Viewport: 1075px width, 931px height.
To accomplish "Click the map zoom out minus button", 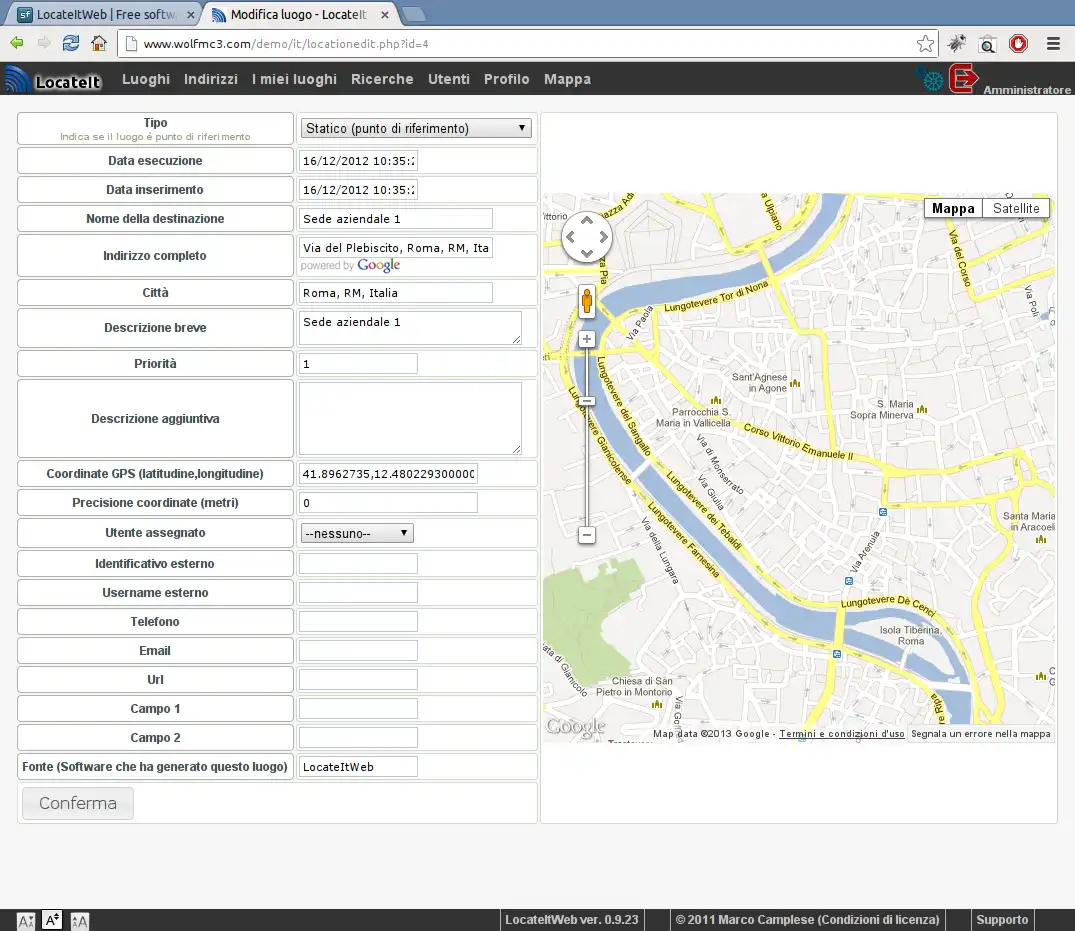I will 587,535.
